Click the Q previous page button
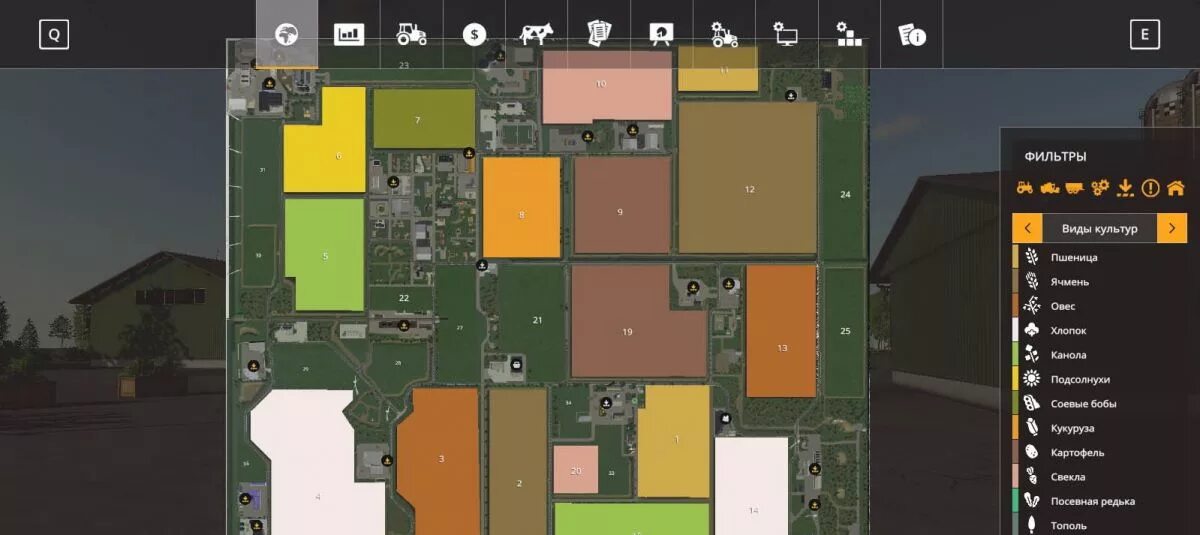 click(54, 34)
